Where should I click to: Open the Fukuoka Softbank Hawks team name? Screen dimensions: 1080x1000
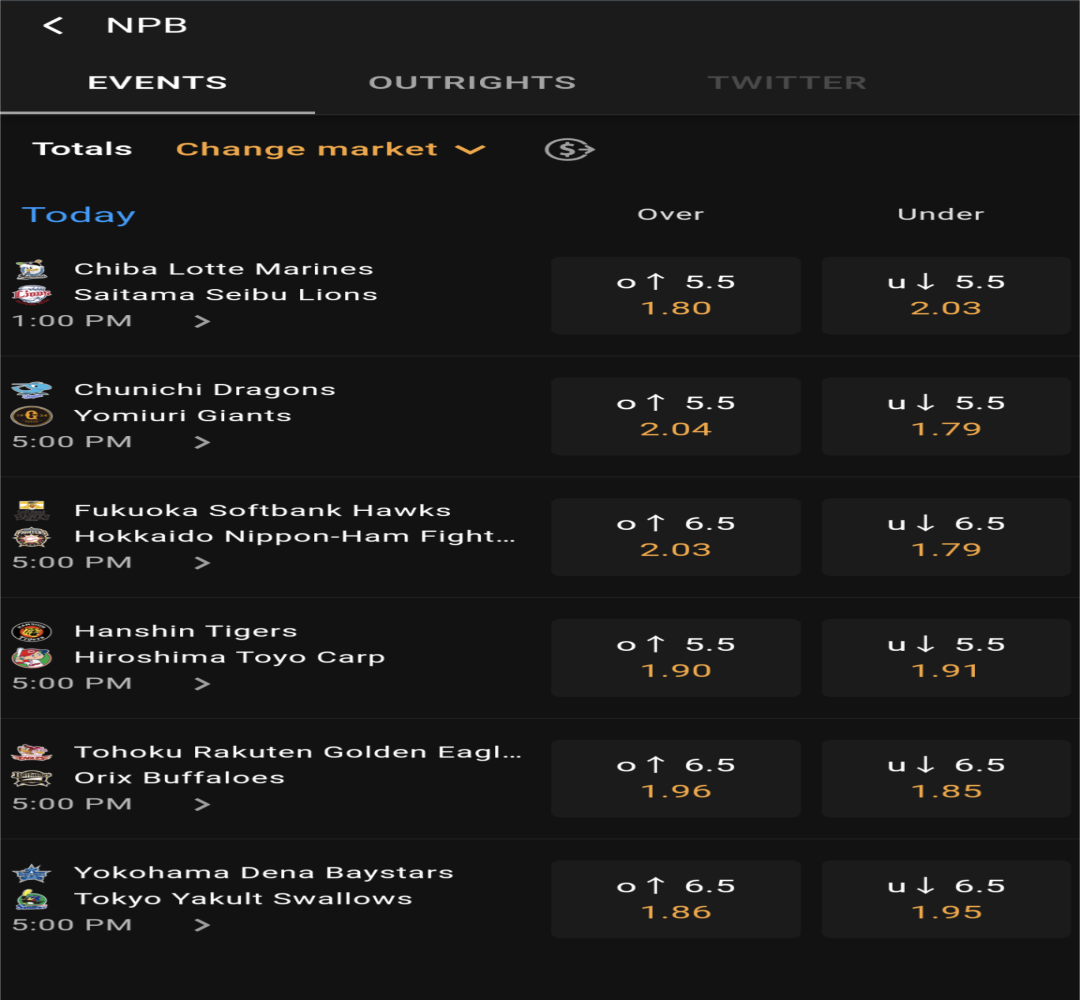tap(262, 510)
